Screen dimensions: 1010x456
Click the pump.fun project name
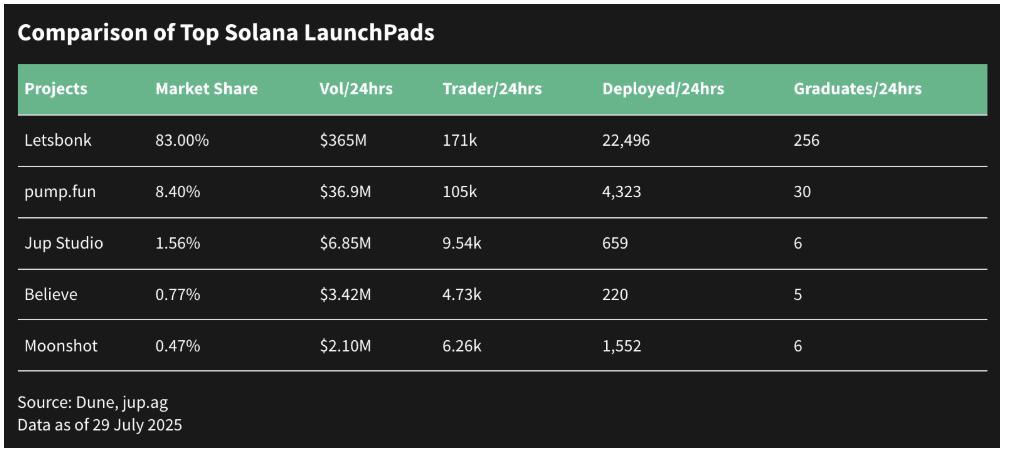pos(60,192)
